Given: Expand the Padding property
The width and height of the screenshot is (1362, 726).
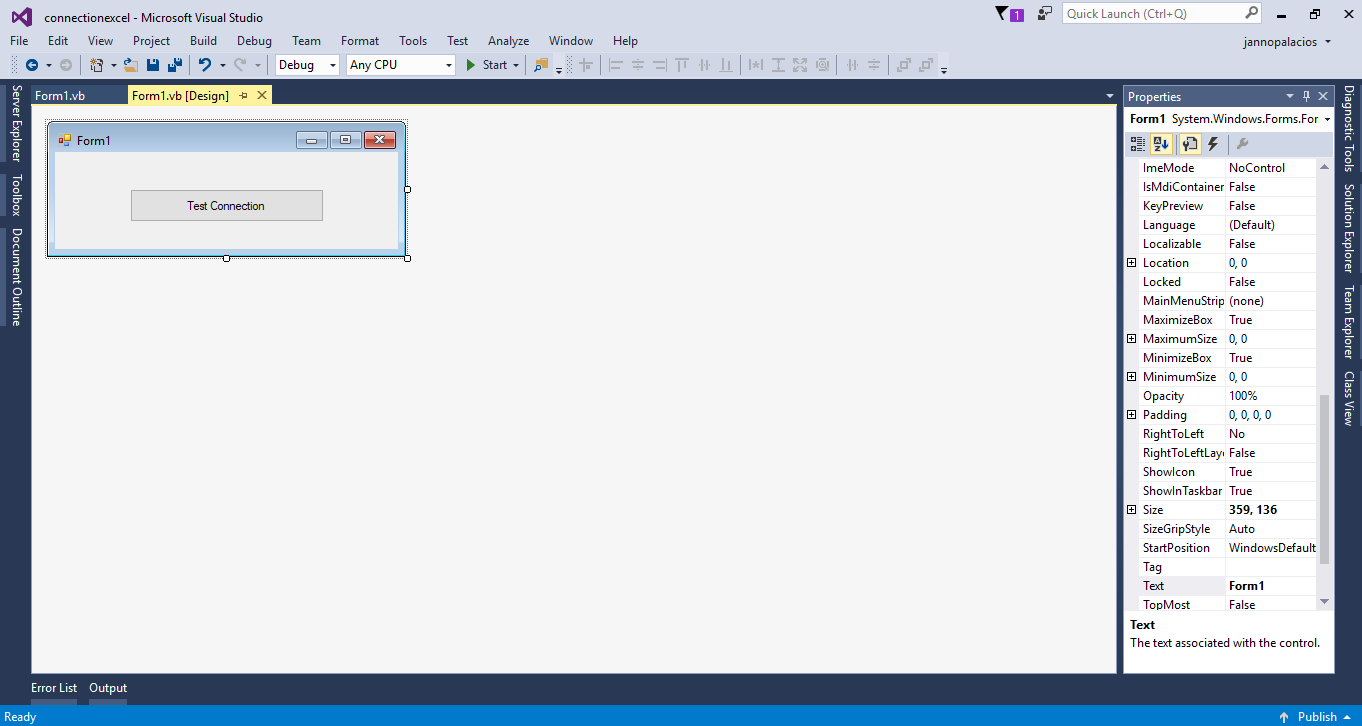Looking at the screenshot, I should coord(1132,415).
